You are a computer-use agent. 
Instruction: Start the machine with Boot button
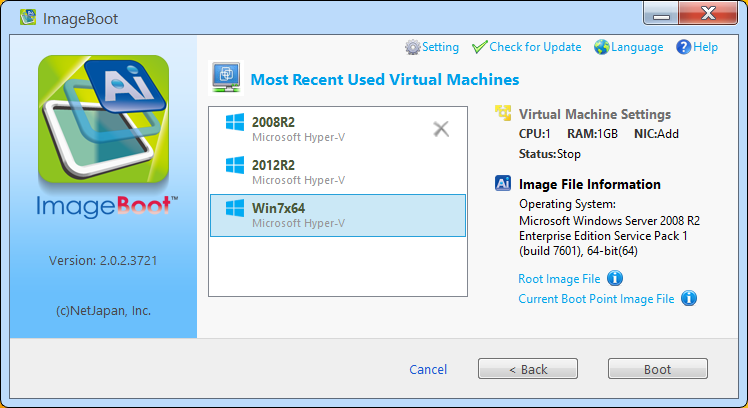point(657,369)
